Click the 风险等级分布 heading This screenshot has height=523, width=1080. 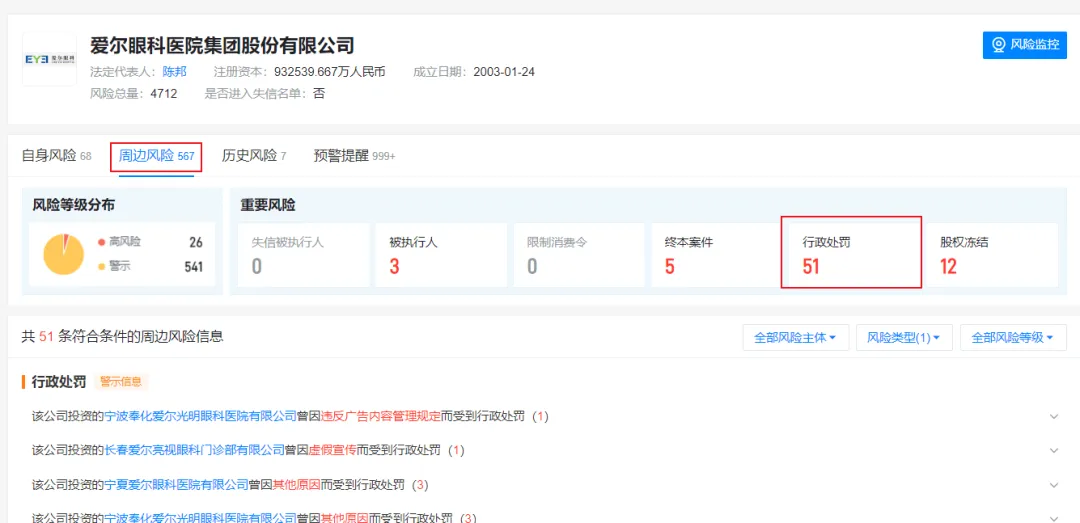(74, 205)
